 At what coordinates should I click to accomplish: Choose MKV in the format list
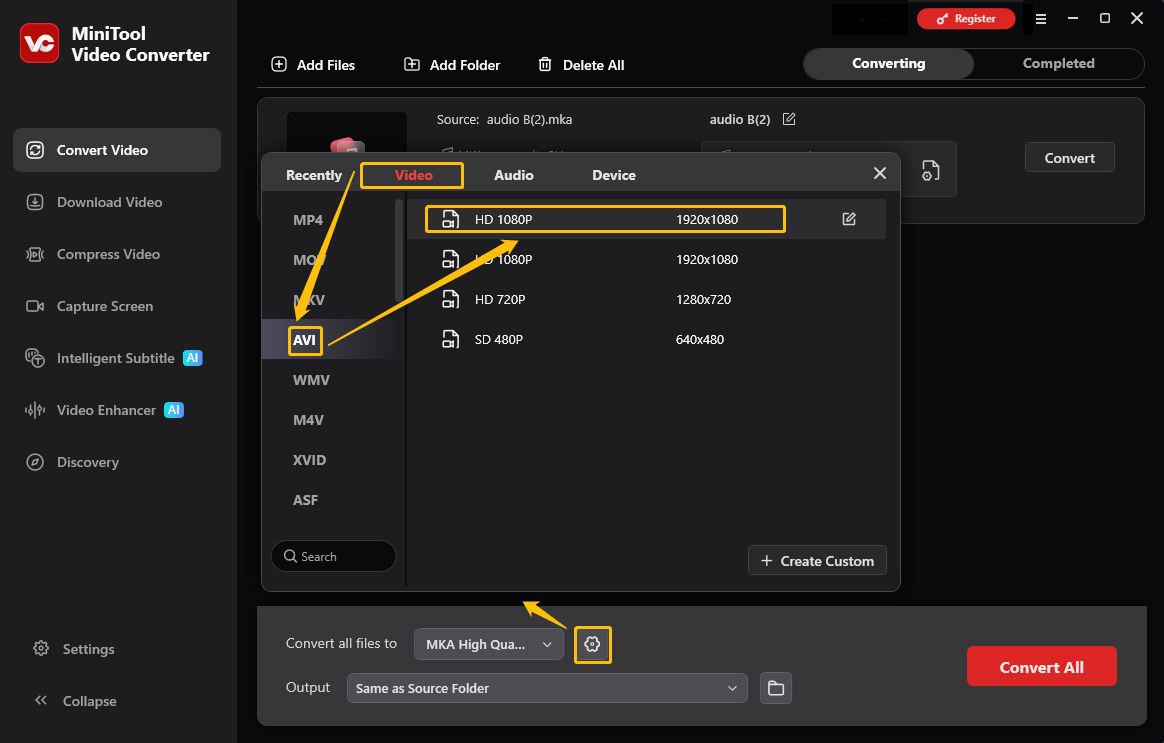[x=308, y=300]
